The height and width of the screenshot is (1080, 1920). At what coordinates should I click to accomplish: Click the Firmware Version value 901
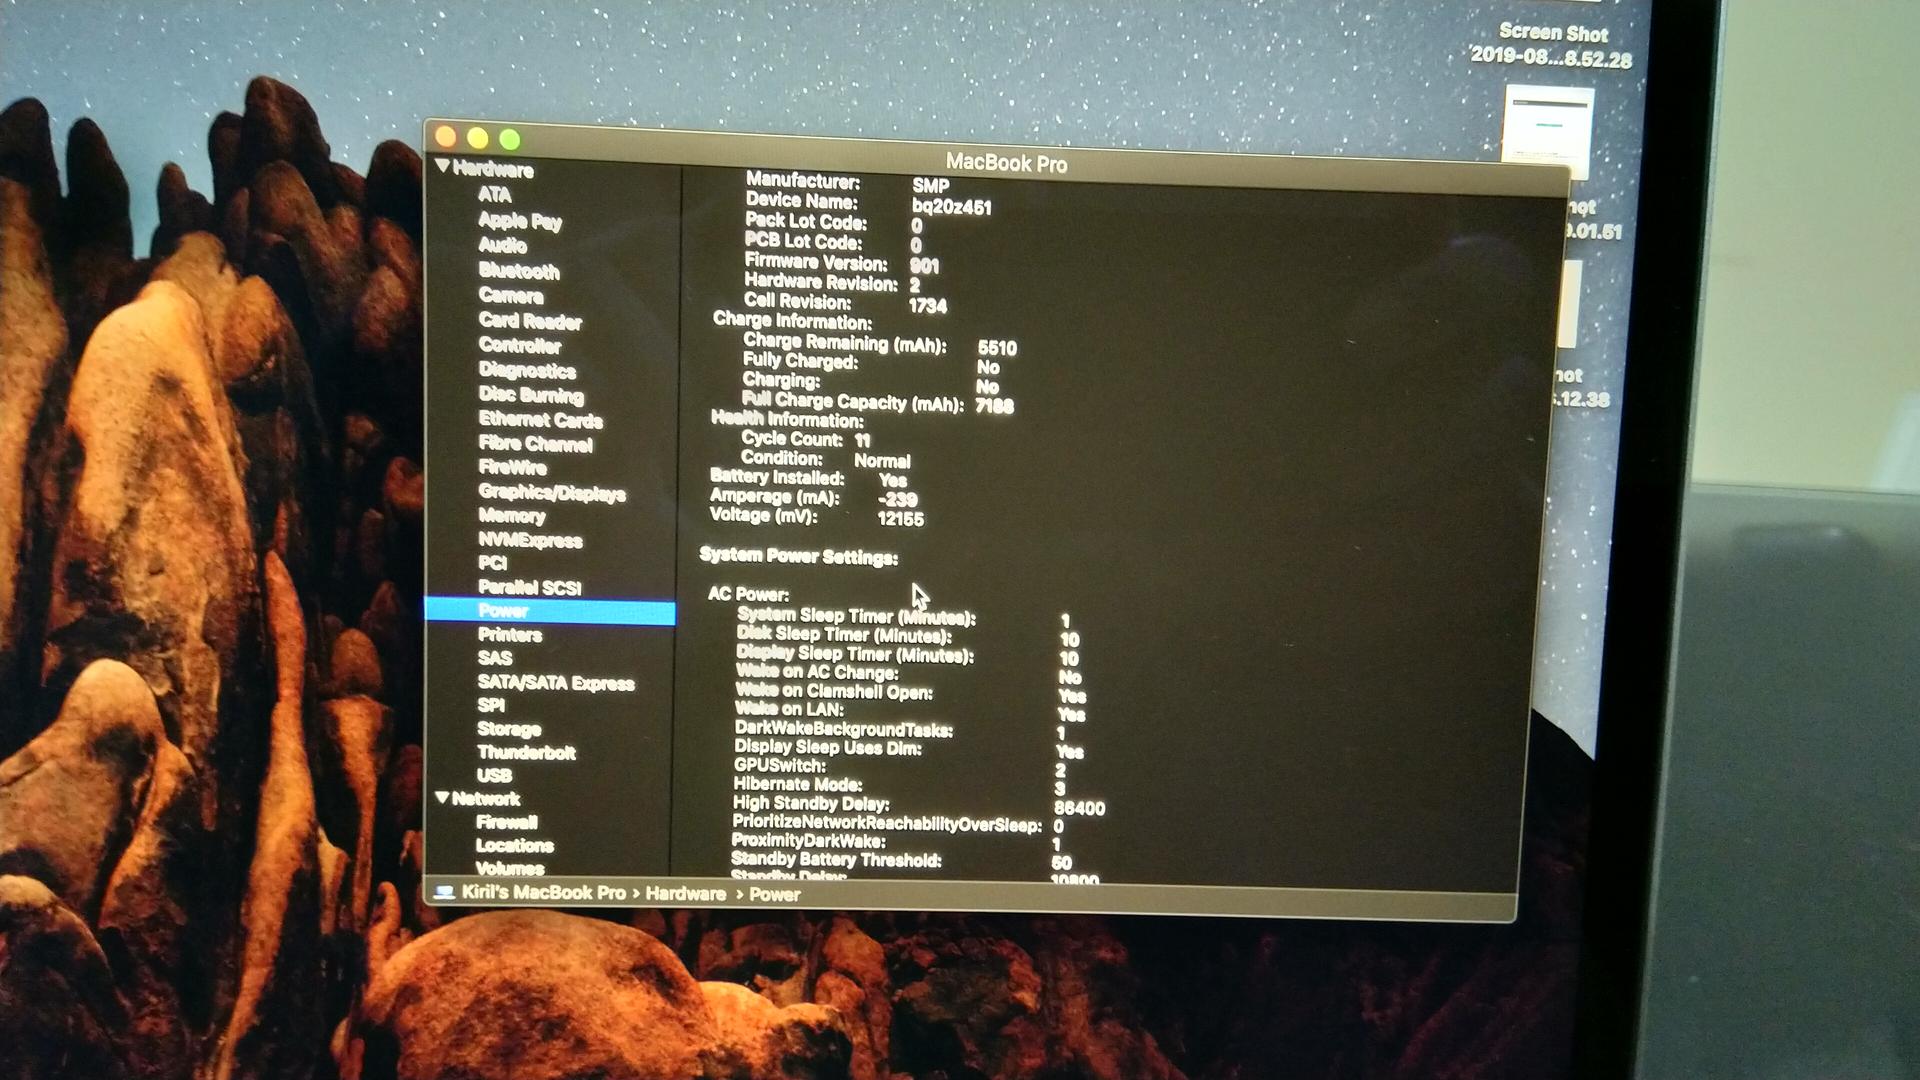click(924, 265)
